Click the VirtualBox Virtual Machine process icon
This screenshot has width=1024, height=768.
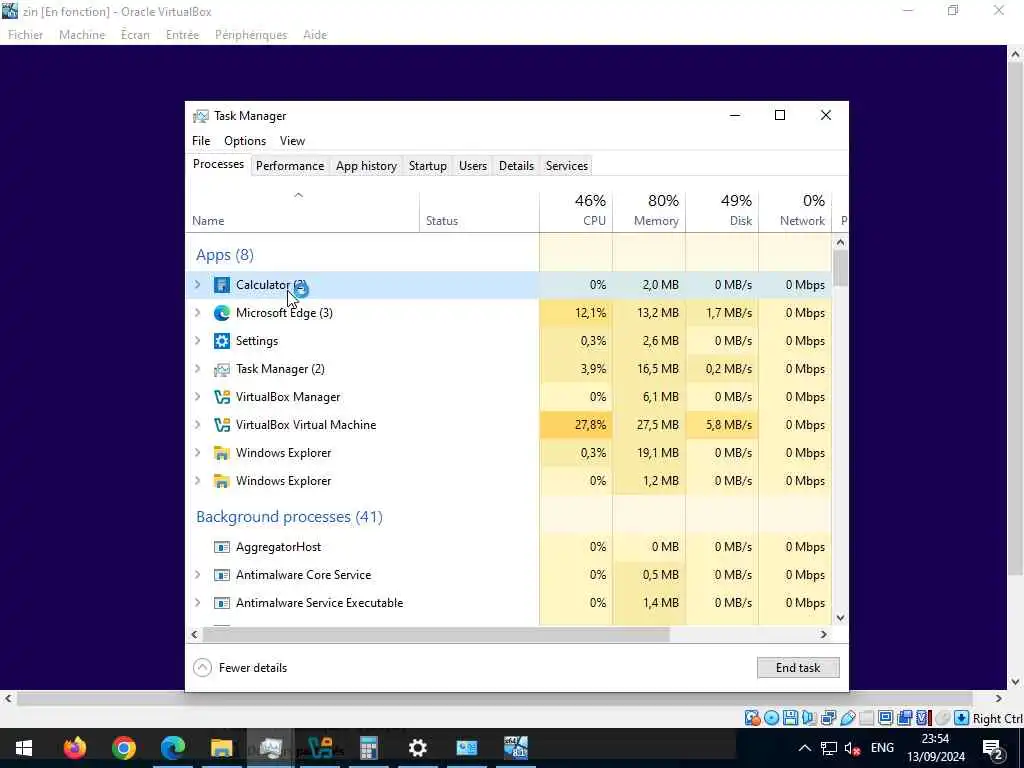click(x=222, y=425)
